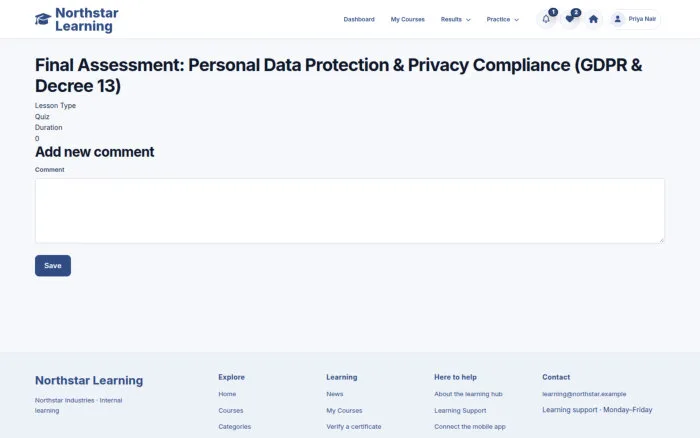Open the notifications bell icon
700x438 pixels.
(546, 19)
